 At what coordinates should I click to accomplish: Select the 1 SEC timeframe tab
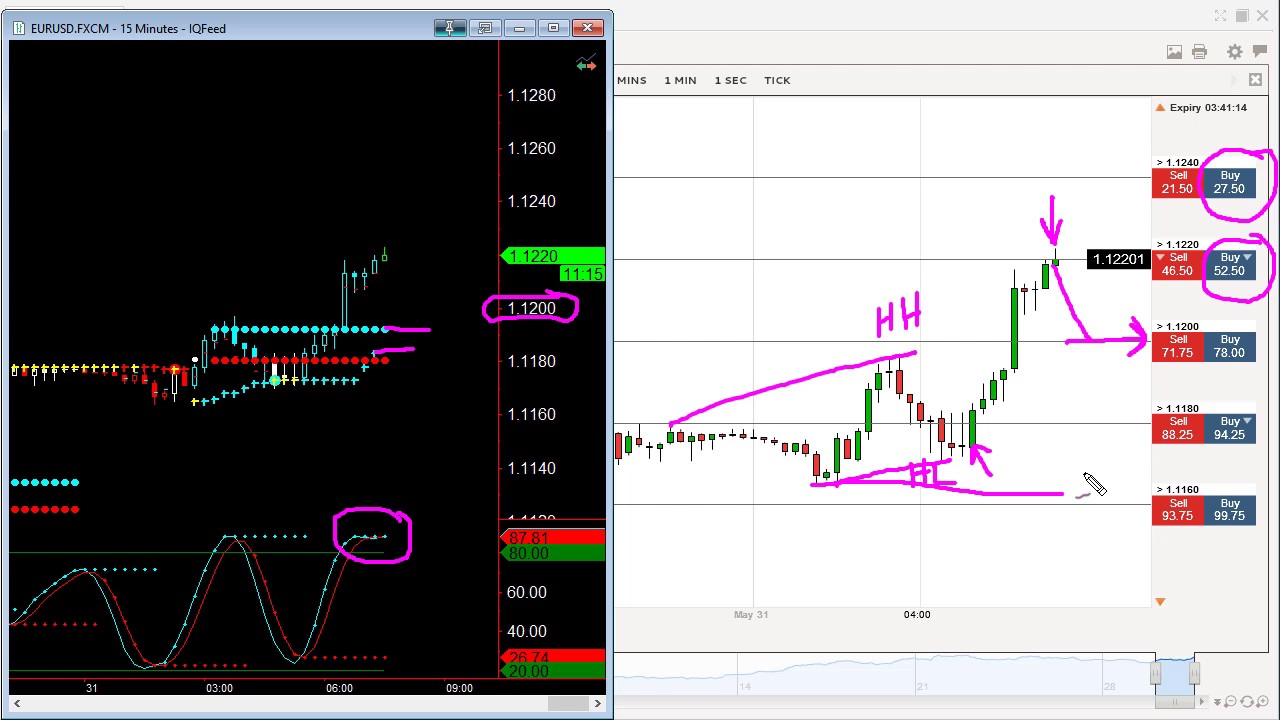[x=730, y=80]
